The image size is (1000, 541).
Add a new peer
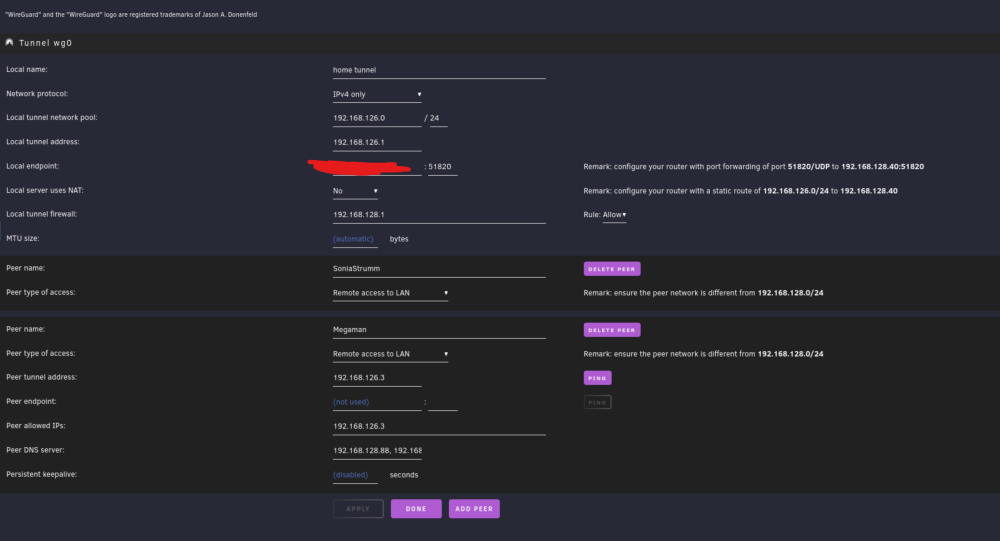(x=474, y=508)
